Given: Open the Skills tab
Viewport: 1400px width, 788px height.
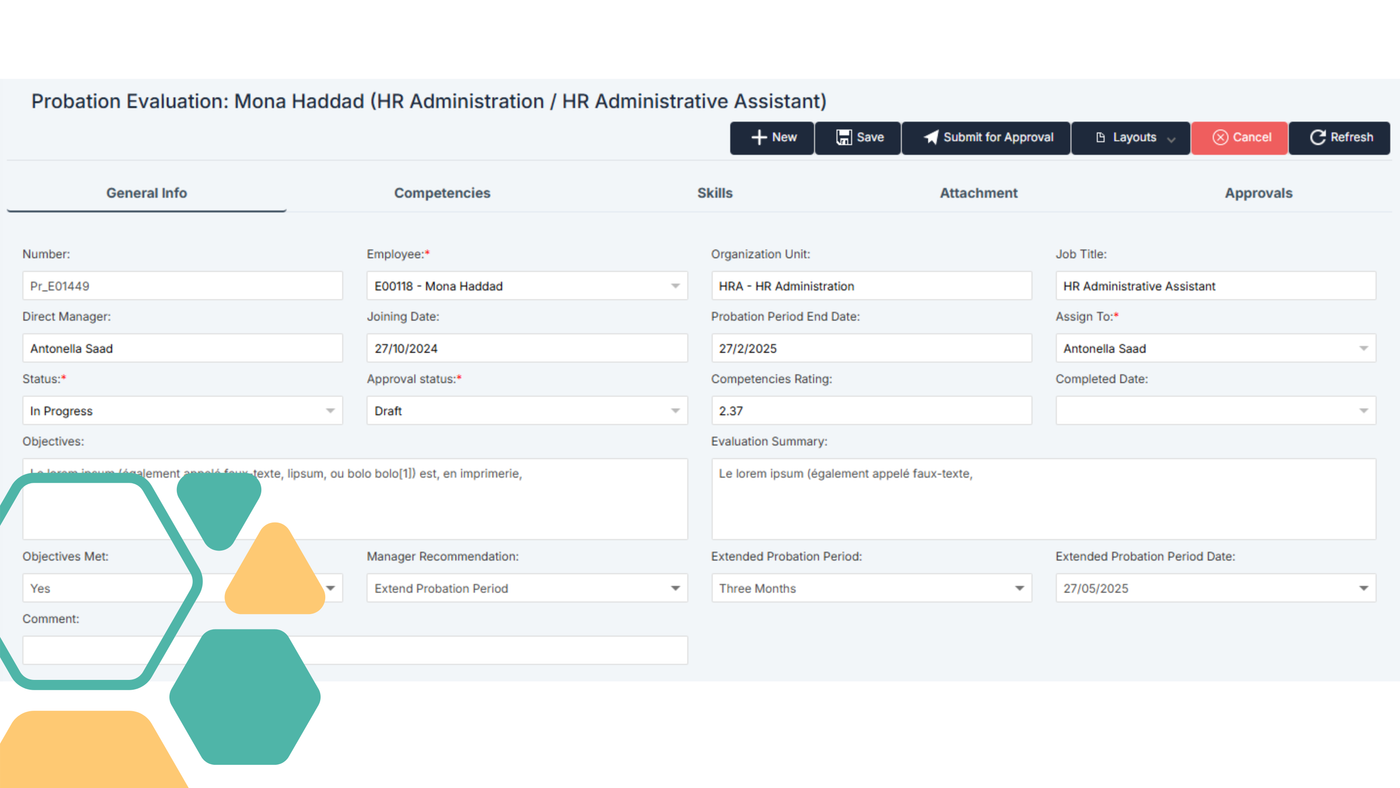Looking at the screenshot, I should (715, 193).
